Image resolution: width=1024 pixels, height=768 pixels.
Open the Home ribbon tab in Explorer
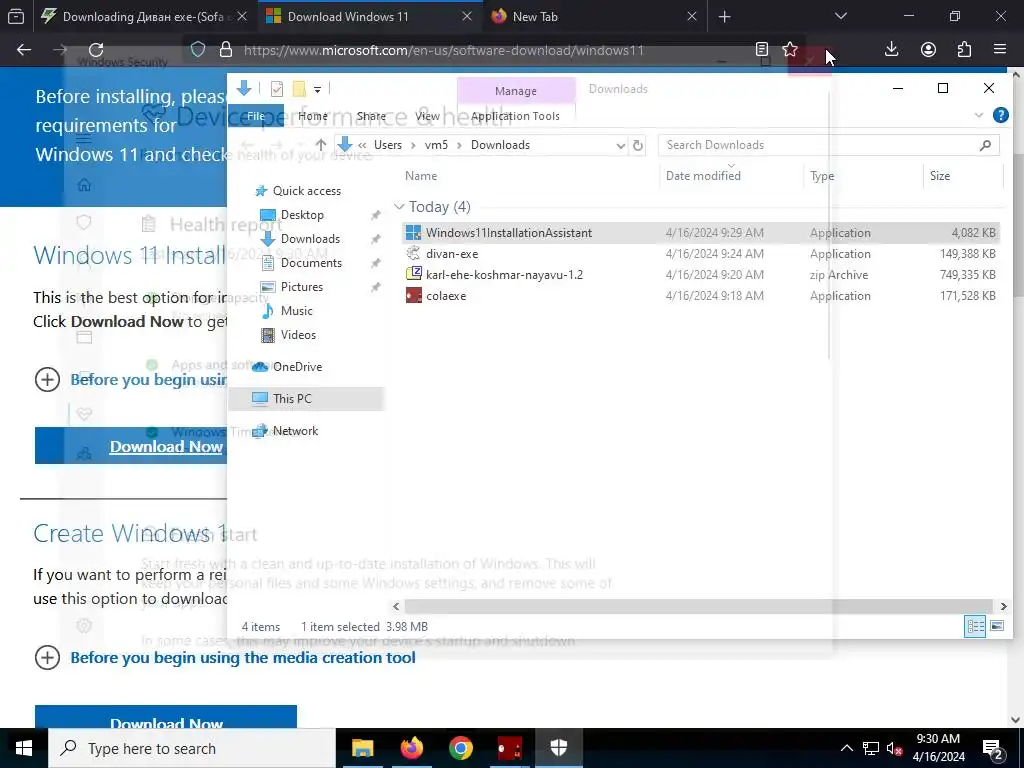point(313,116)
